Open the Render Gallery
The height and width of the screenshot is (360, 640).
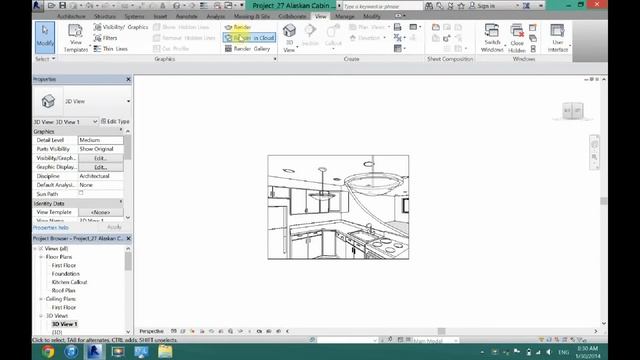[247, 49]
